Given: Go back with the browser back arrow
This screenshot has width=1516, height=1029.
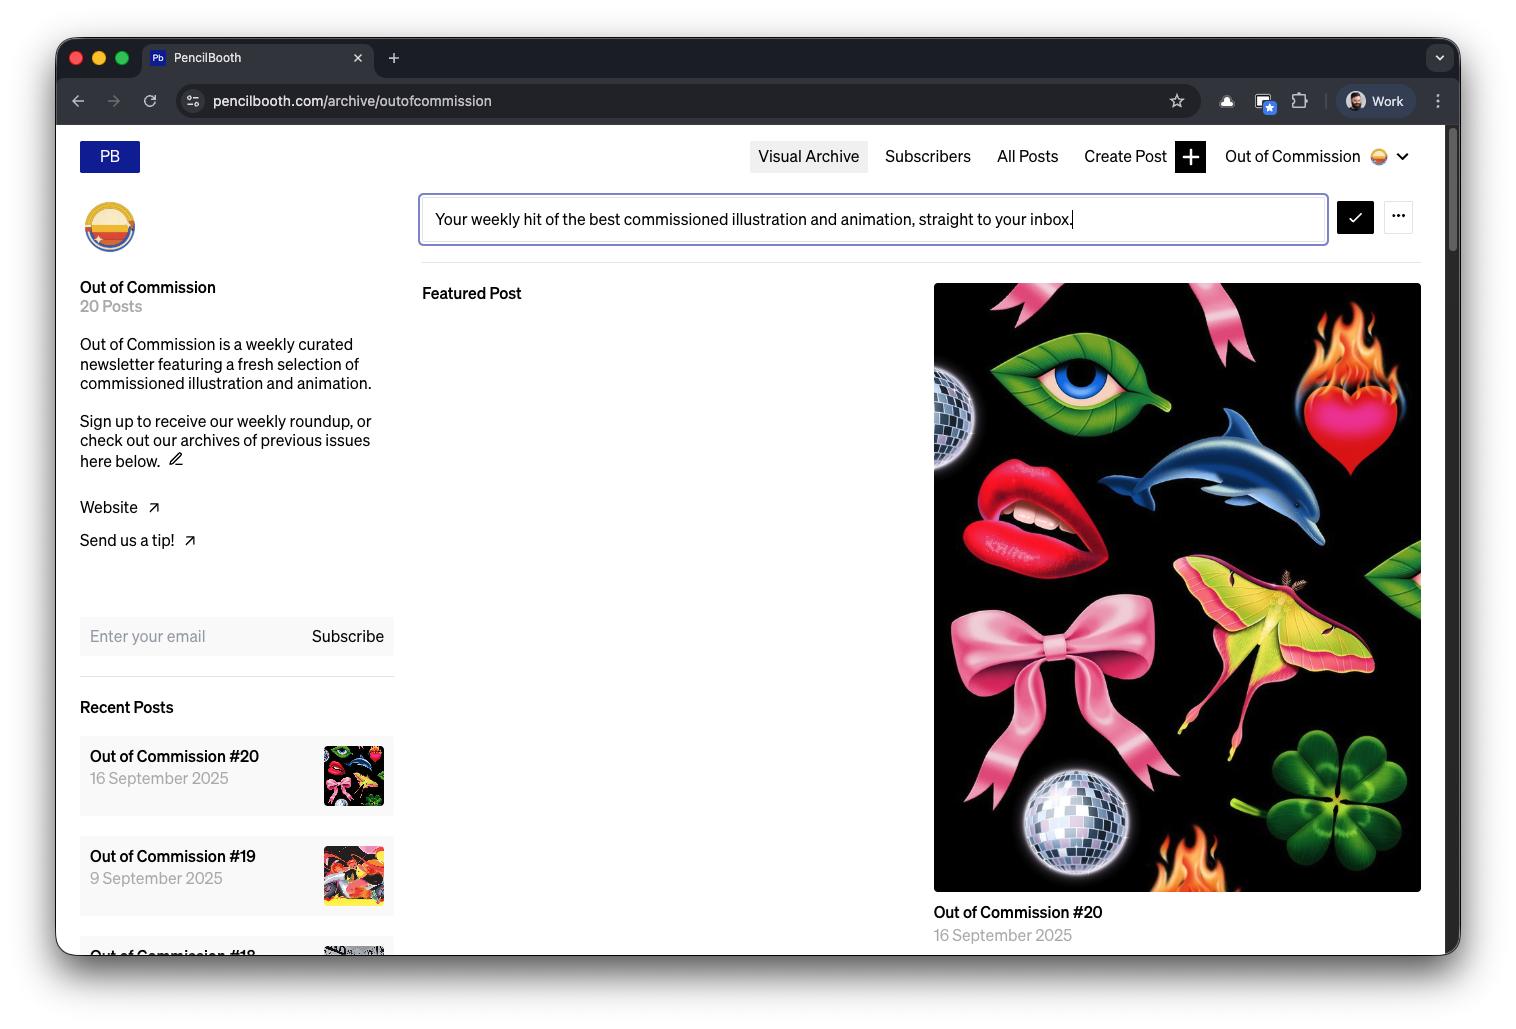Looking at the screenshot, I should (x=78, y=101).
